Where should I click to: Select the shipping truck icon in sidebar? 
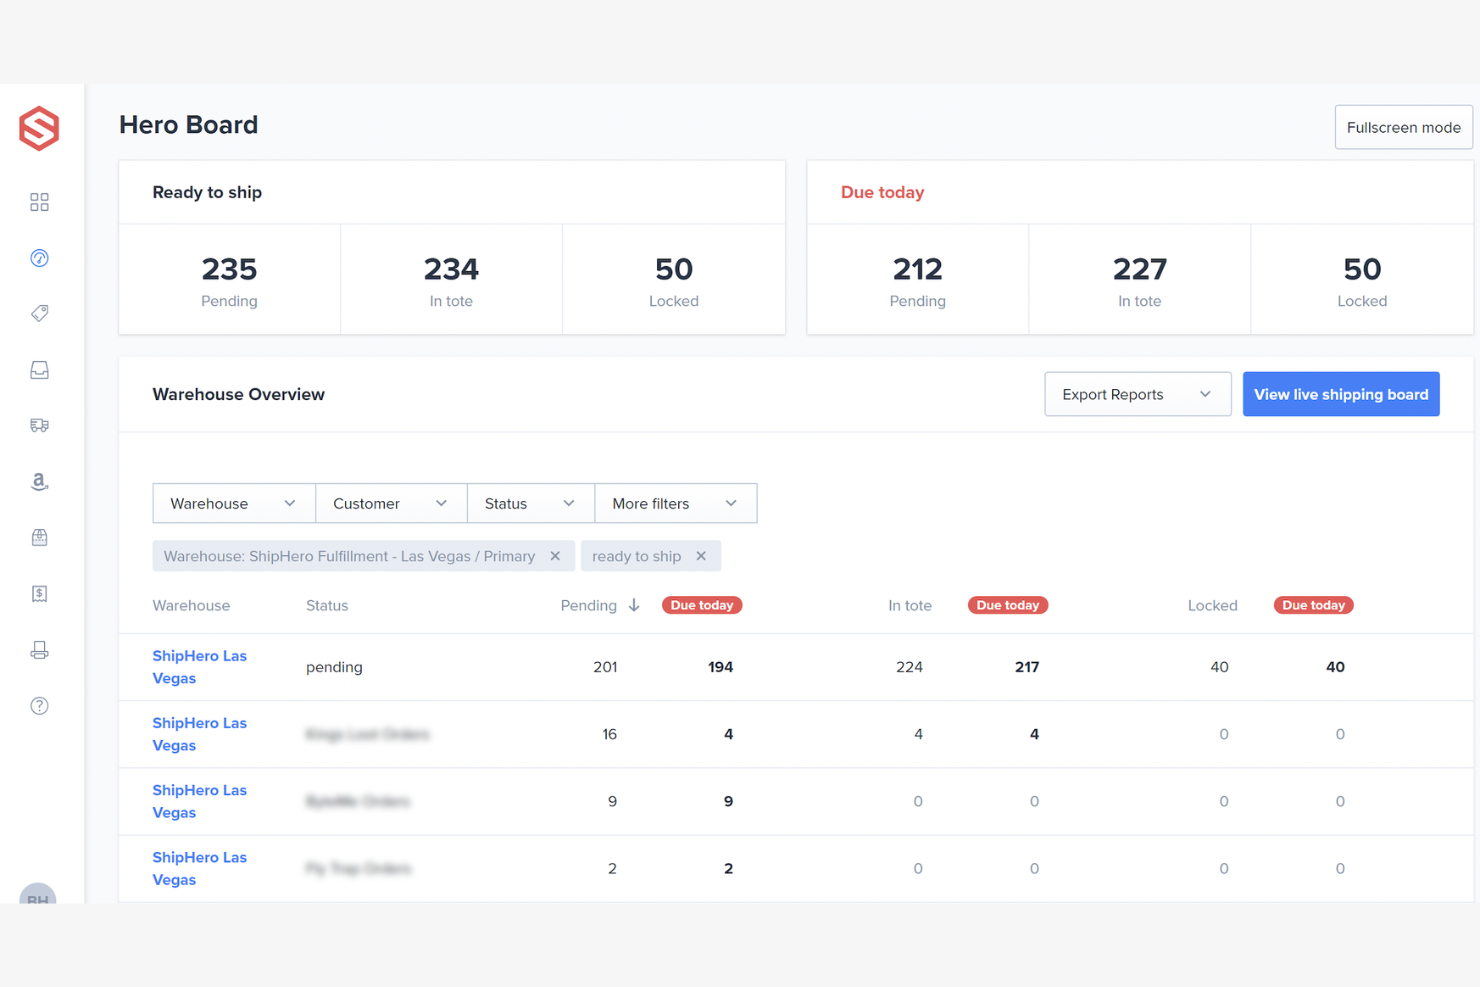(x=39, y=425)
